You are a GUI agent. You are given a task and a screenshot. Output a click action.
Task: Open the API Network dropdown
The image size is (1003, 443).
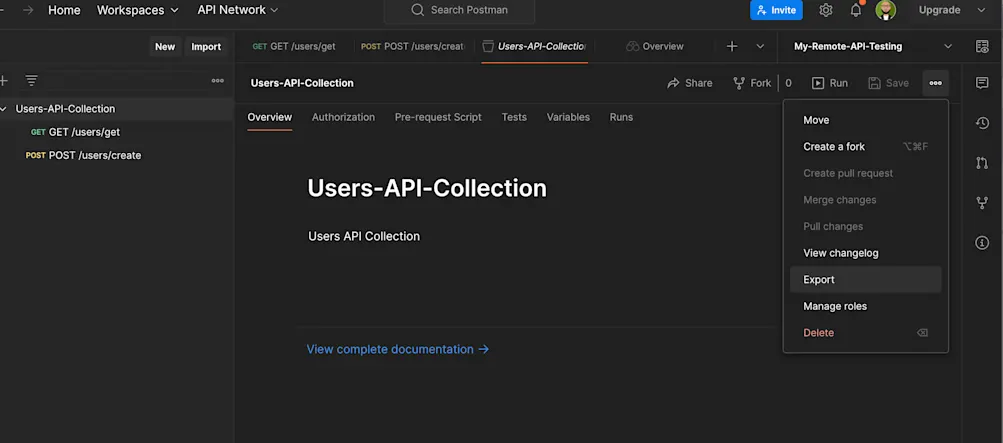(x=238, y=10)
